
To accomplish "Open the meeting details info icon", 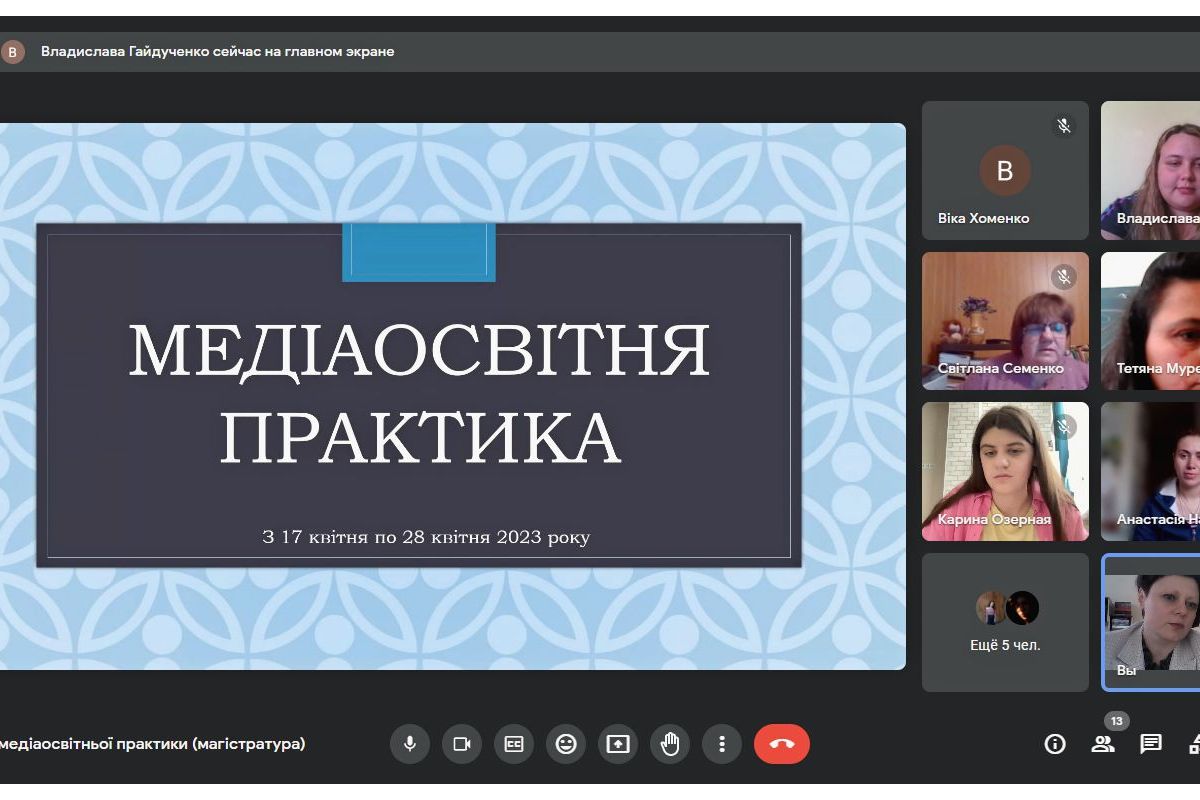I will (x=1055, y=744).
